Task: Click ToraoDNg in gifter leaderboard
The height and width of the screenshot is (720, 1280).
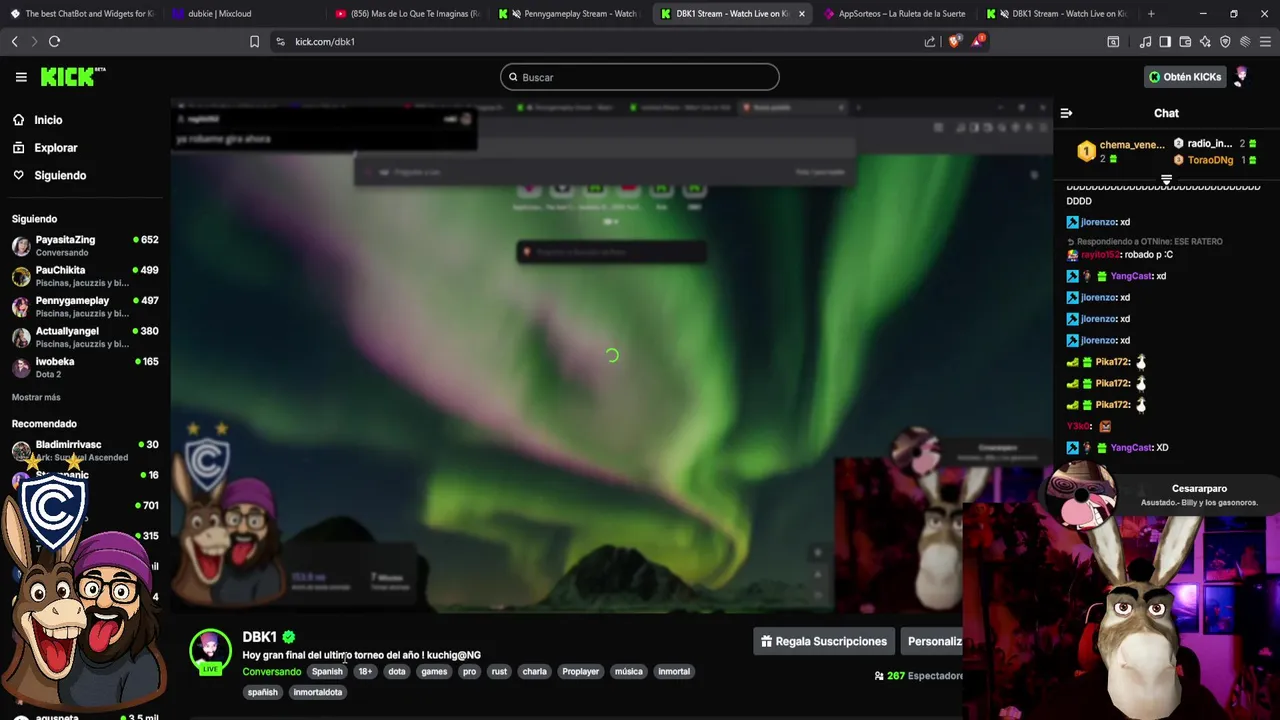Action: pos(1210,160)
